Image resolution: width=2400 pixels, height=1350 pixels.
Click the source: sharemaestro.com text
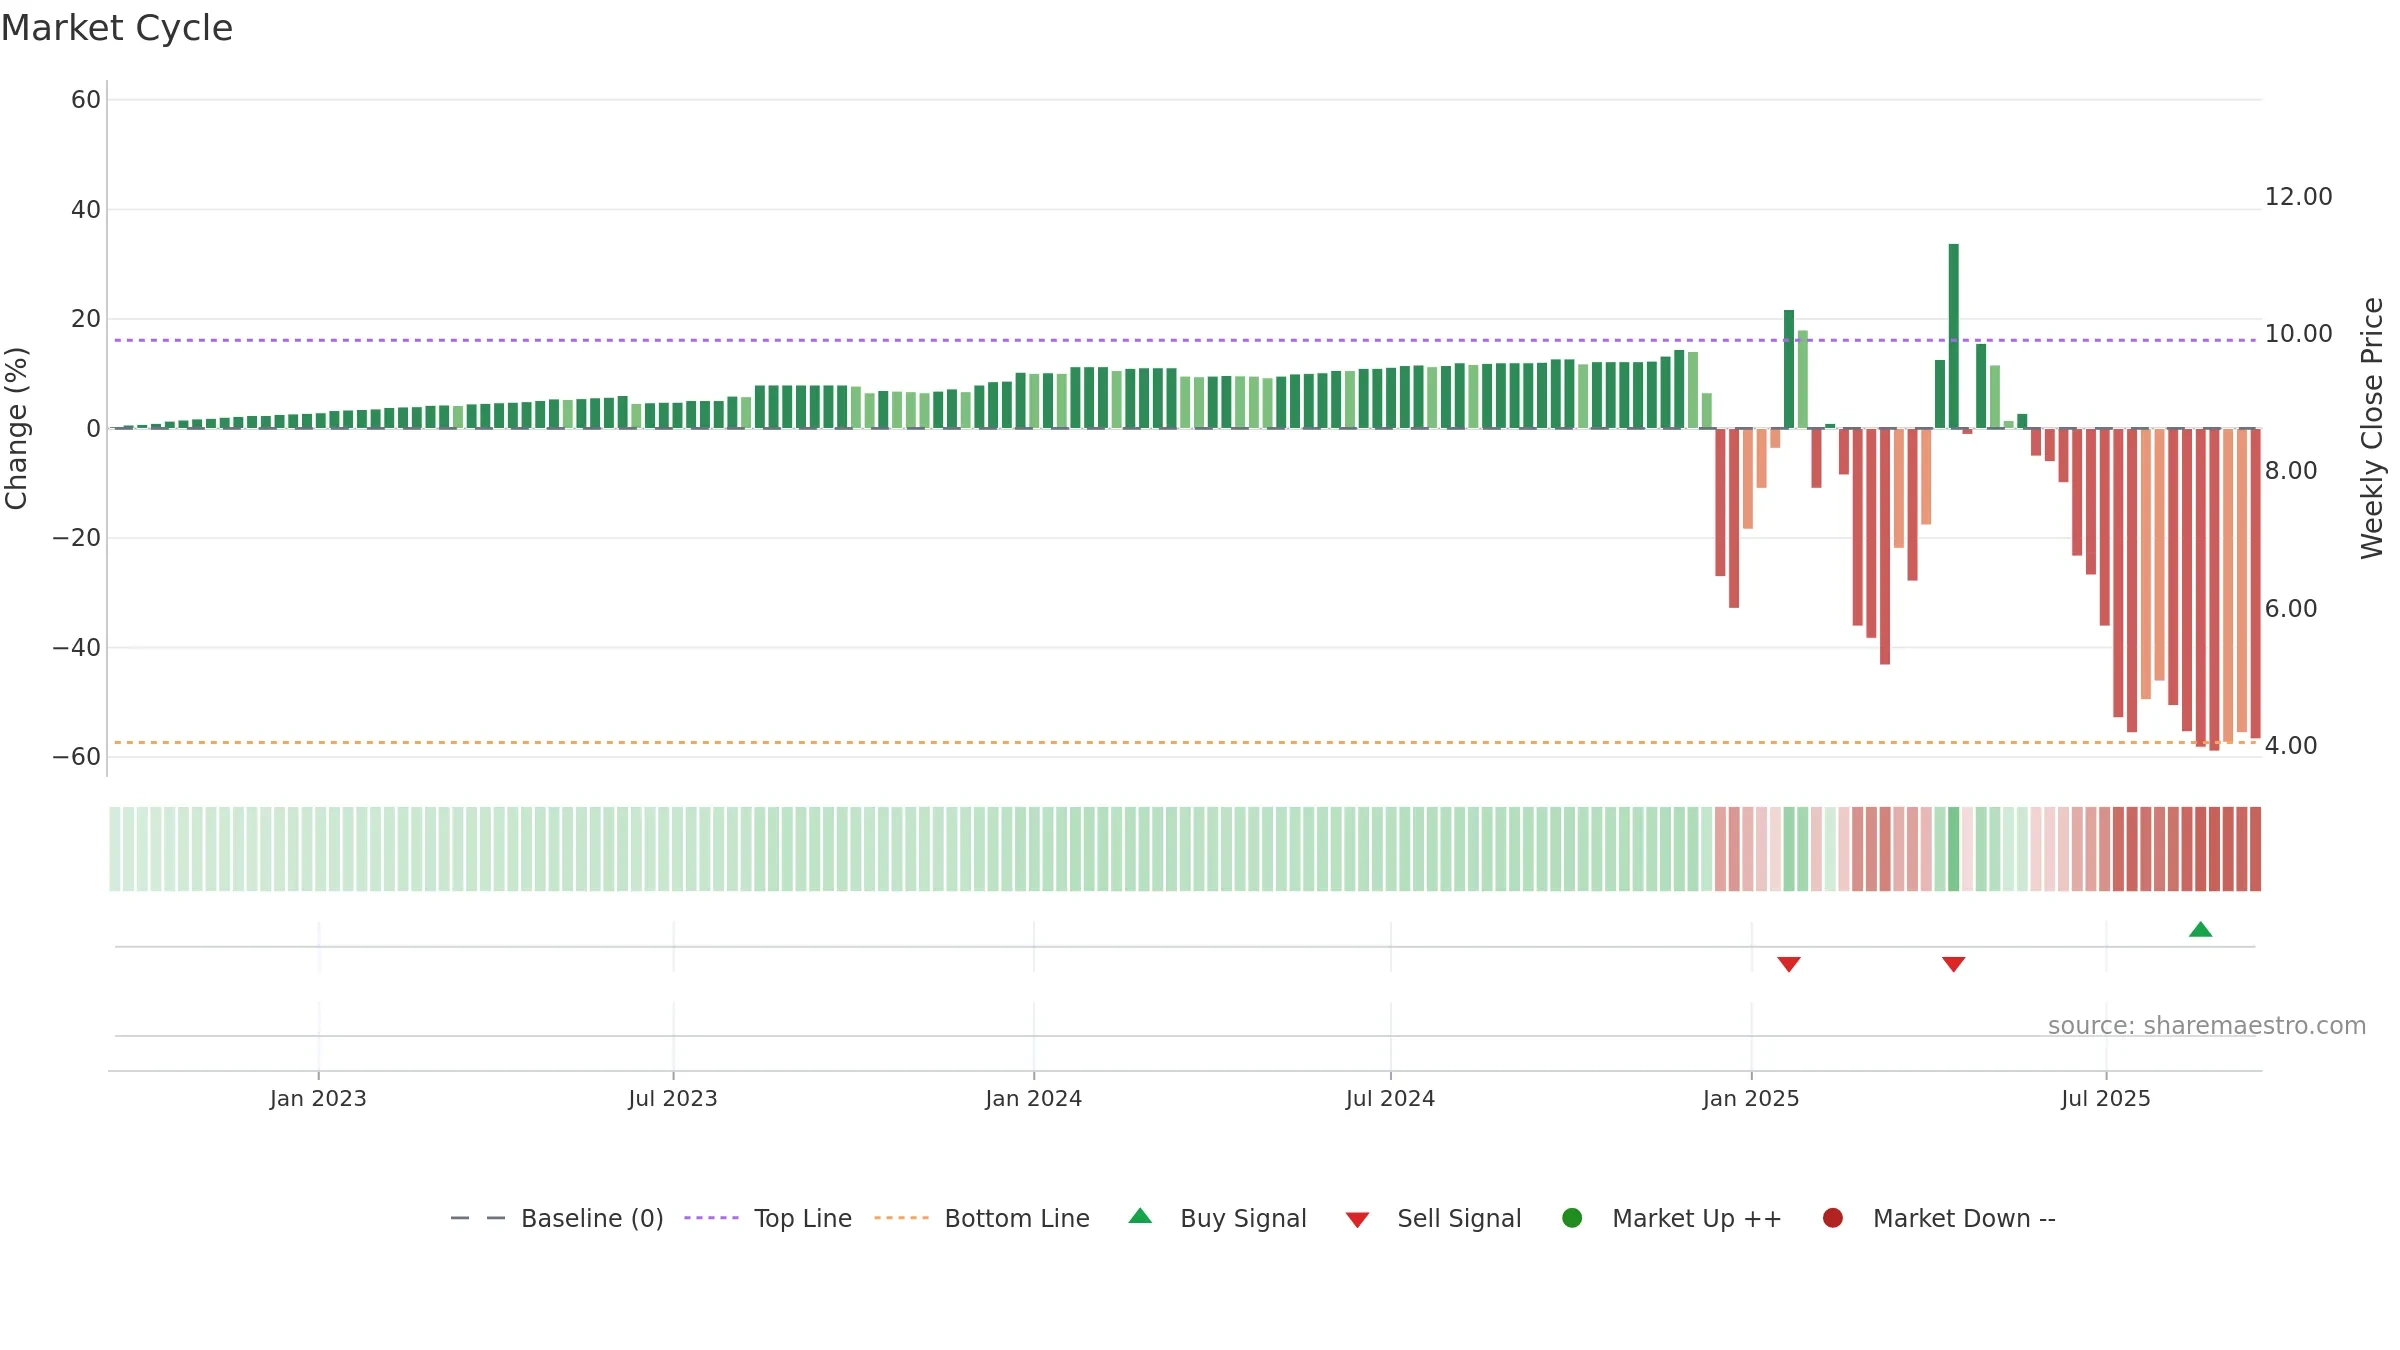2207,1026
